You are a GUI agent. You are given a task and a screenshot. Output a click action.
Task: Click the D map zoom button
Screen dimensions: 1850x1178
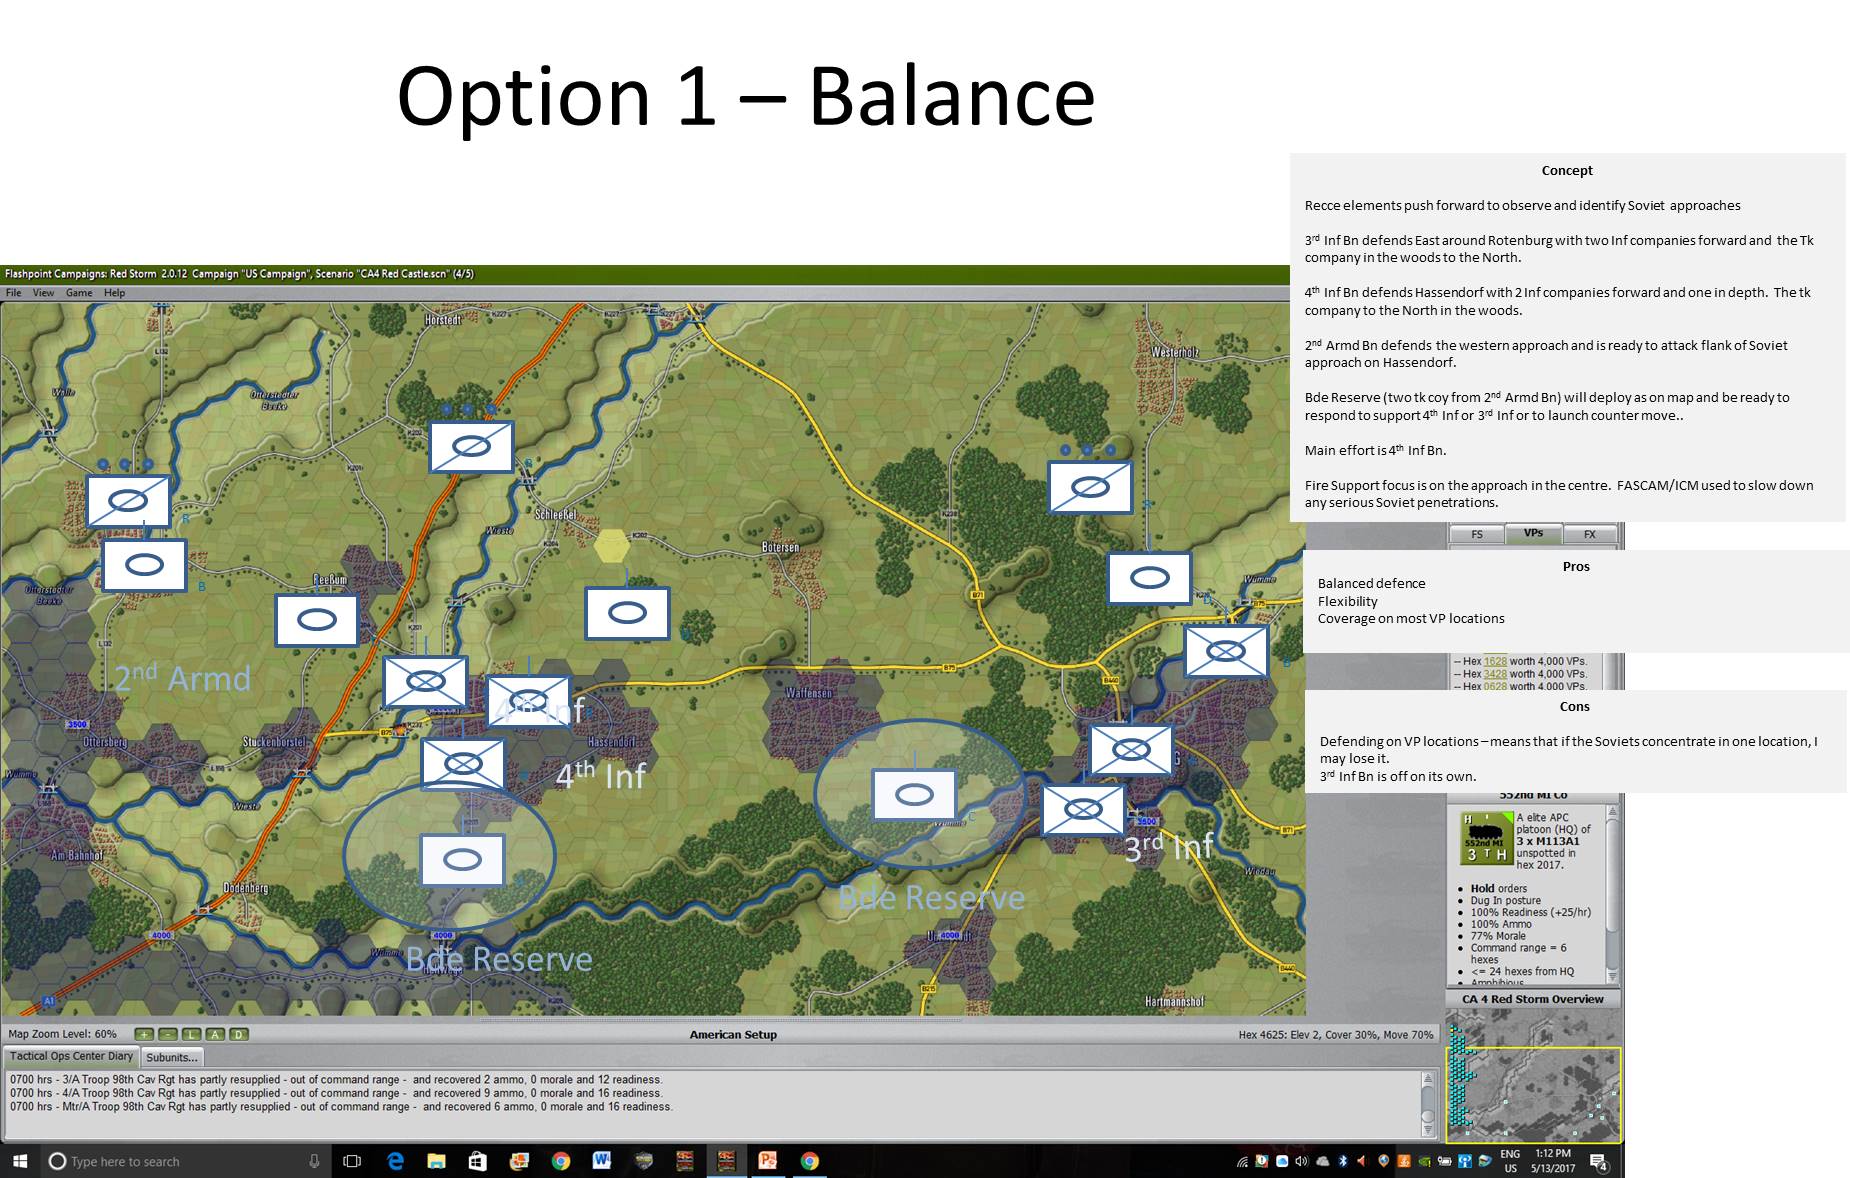coord(238,1034)
